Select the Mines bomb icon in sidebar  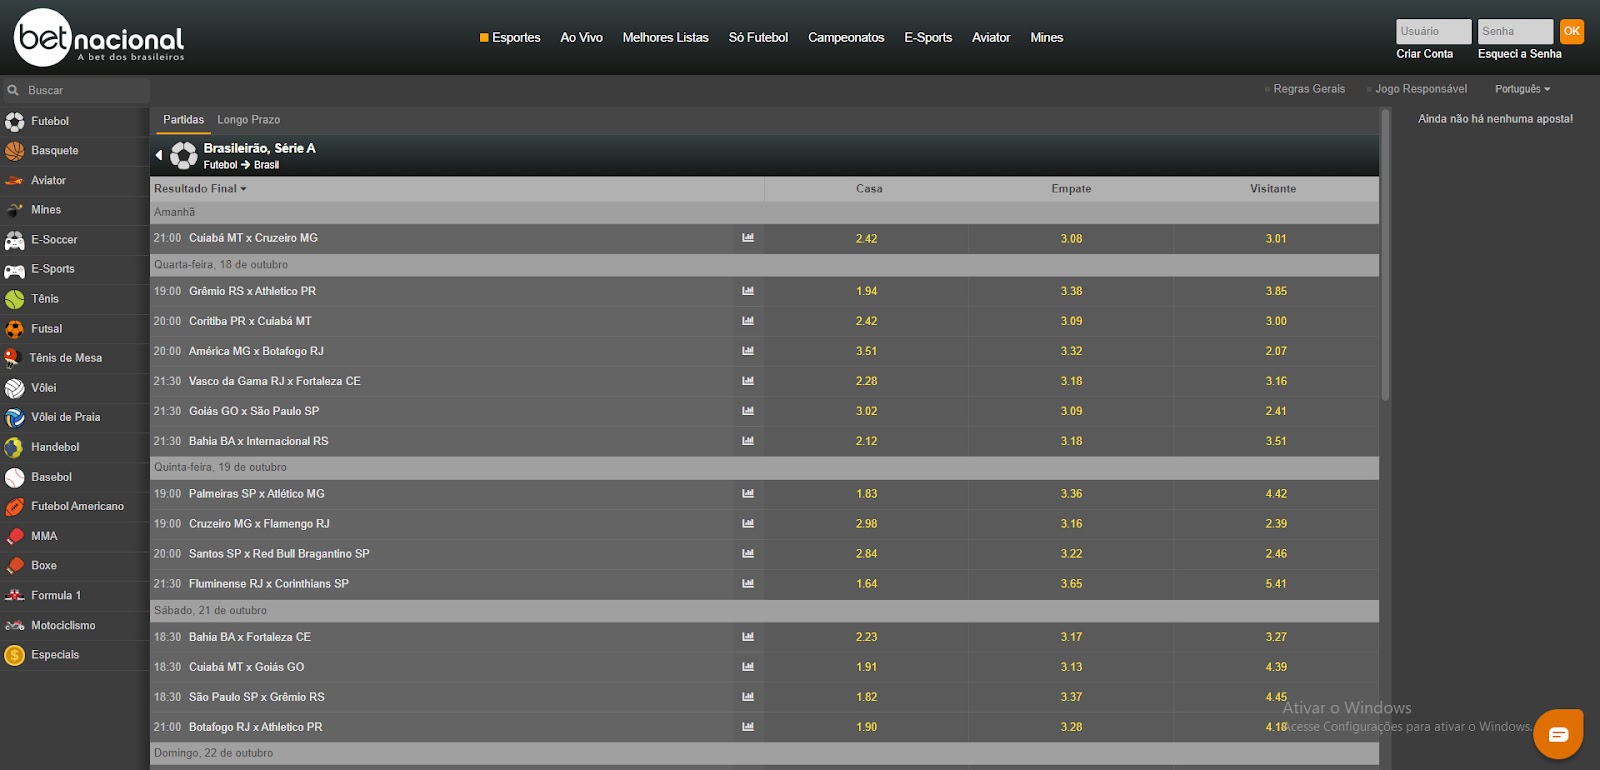point(14,210)
